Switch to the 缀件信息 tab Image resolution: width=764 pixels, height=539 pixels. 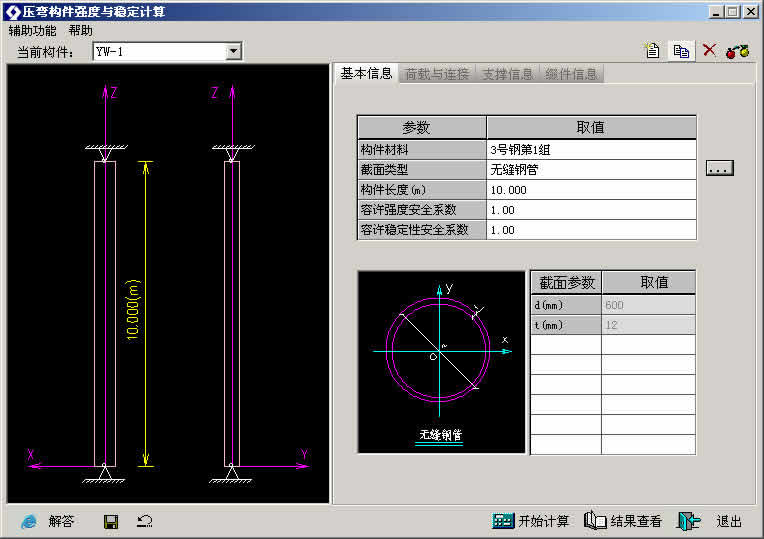point(571,74)
